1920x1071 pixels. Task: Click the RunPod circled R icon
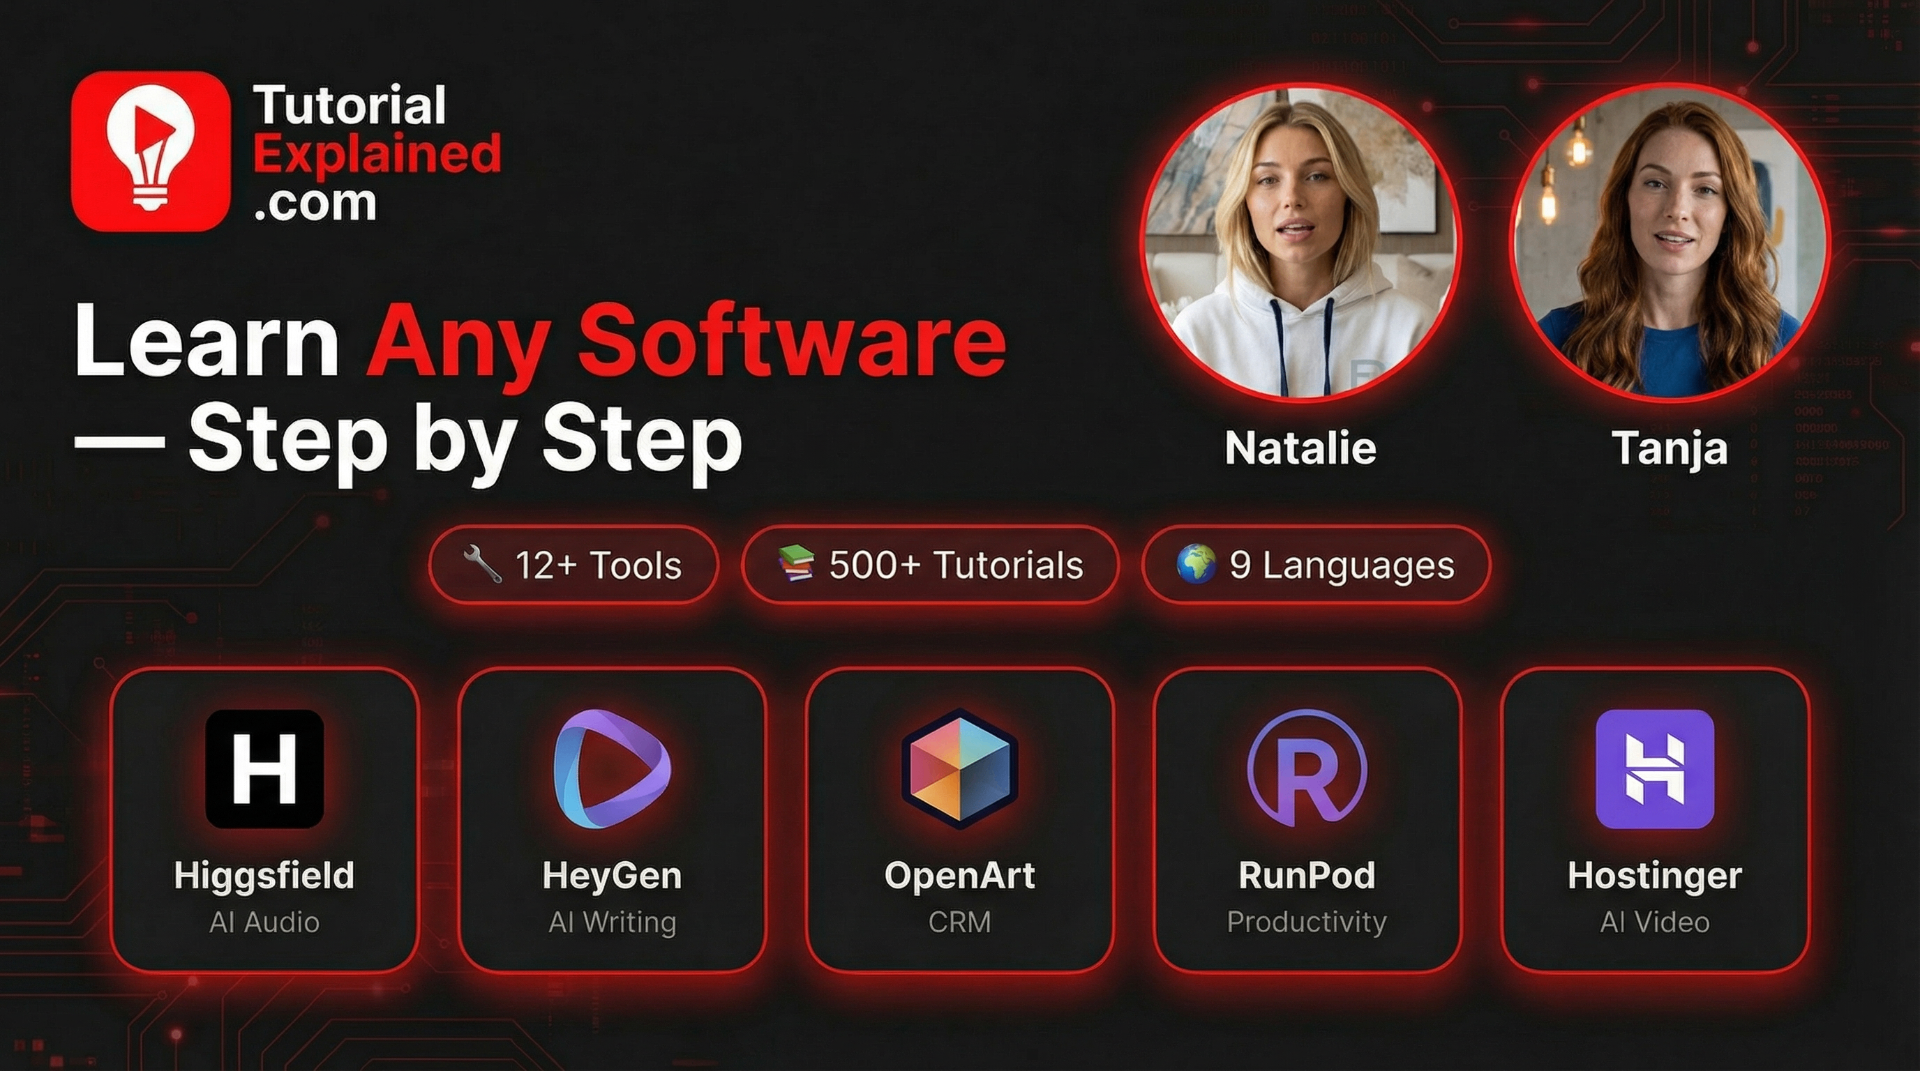[x=1306, y=768]
